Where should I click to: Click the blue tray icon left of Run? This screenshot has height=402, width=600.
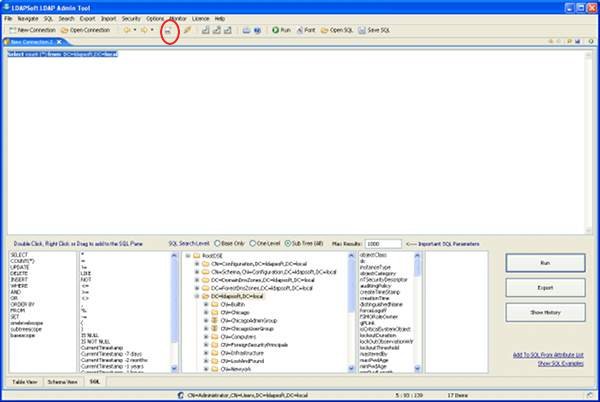point(246,30)
